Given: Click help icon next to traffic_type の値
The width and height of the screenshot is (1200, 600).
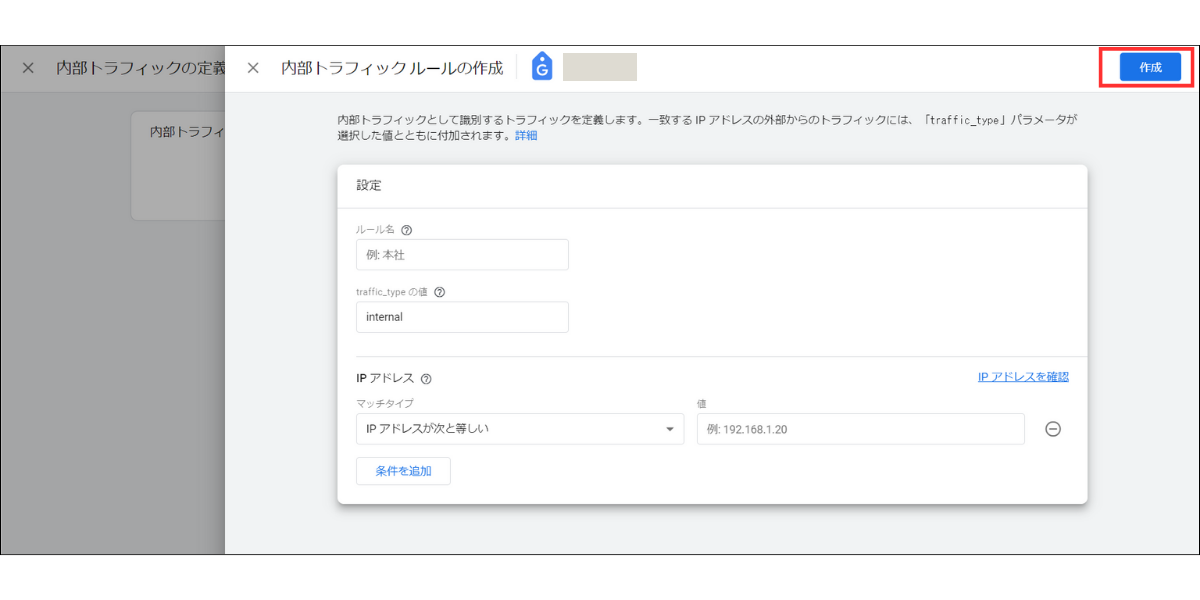Looking at the screenshot, I should [440, 293].
